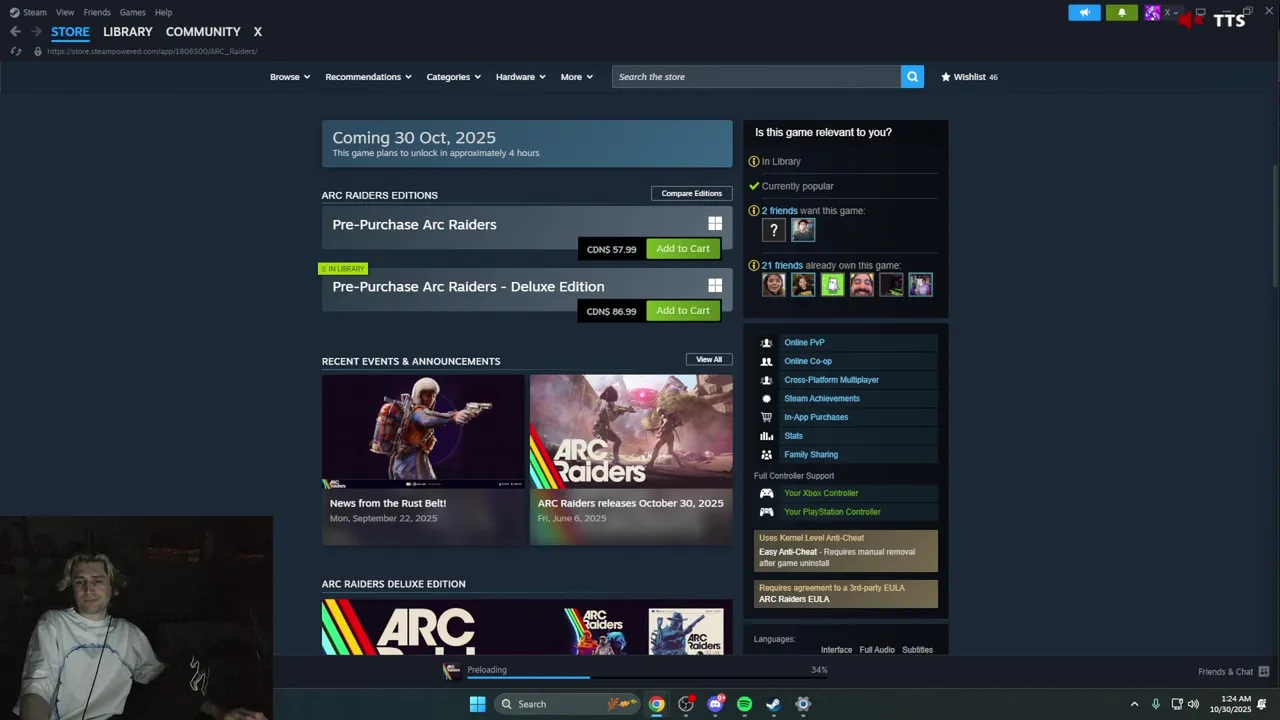Viewport: 1280px width, 720px height.
Task: Click the Easy Anti-Cheat notice
Action: 846,551
